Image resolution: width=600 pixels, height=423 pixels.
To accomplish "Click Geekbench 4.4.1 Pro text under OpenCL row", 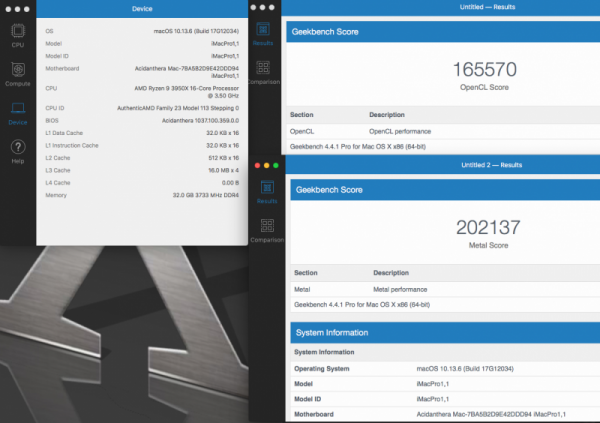I will tap(358, 147).
